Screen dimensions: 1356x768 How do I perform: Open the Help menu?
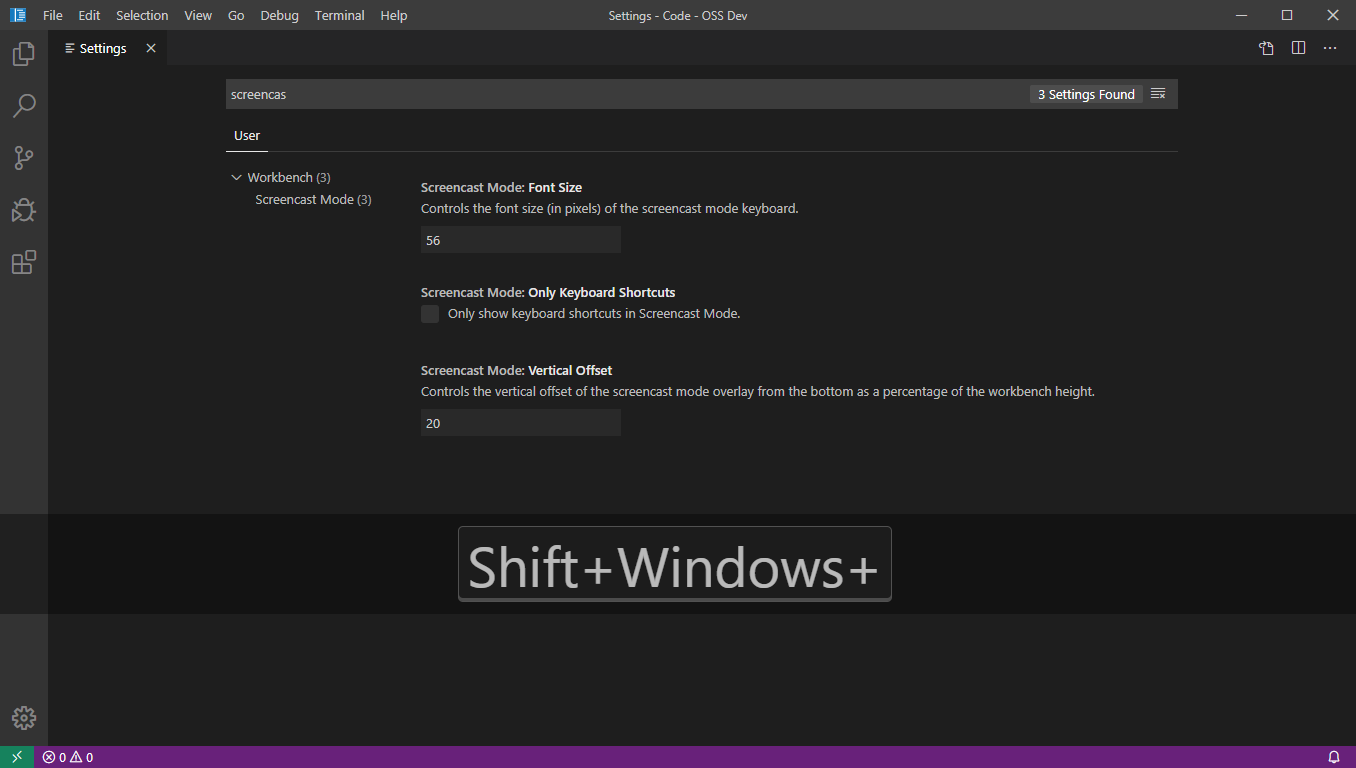click(x=394, y=15)
